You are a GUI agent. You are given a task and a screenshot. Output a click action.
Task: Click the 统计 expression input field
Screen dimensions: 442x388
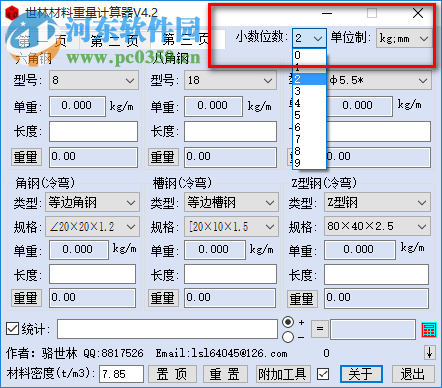click(x=167, y=329)
